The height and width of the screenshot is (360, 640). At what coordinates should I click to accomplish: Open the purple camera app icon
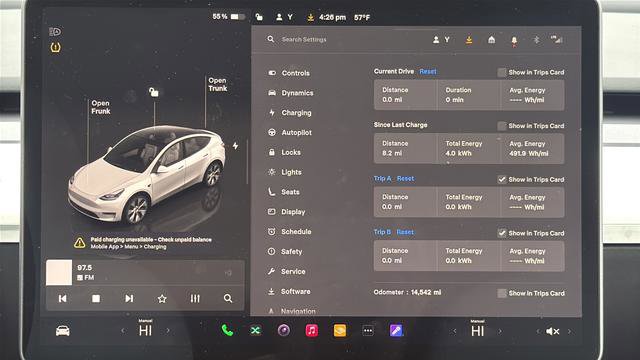(284, 331)
